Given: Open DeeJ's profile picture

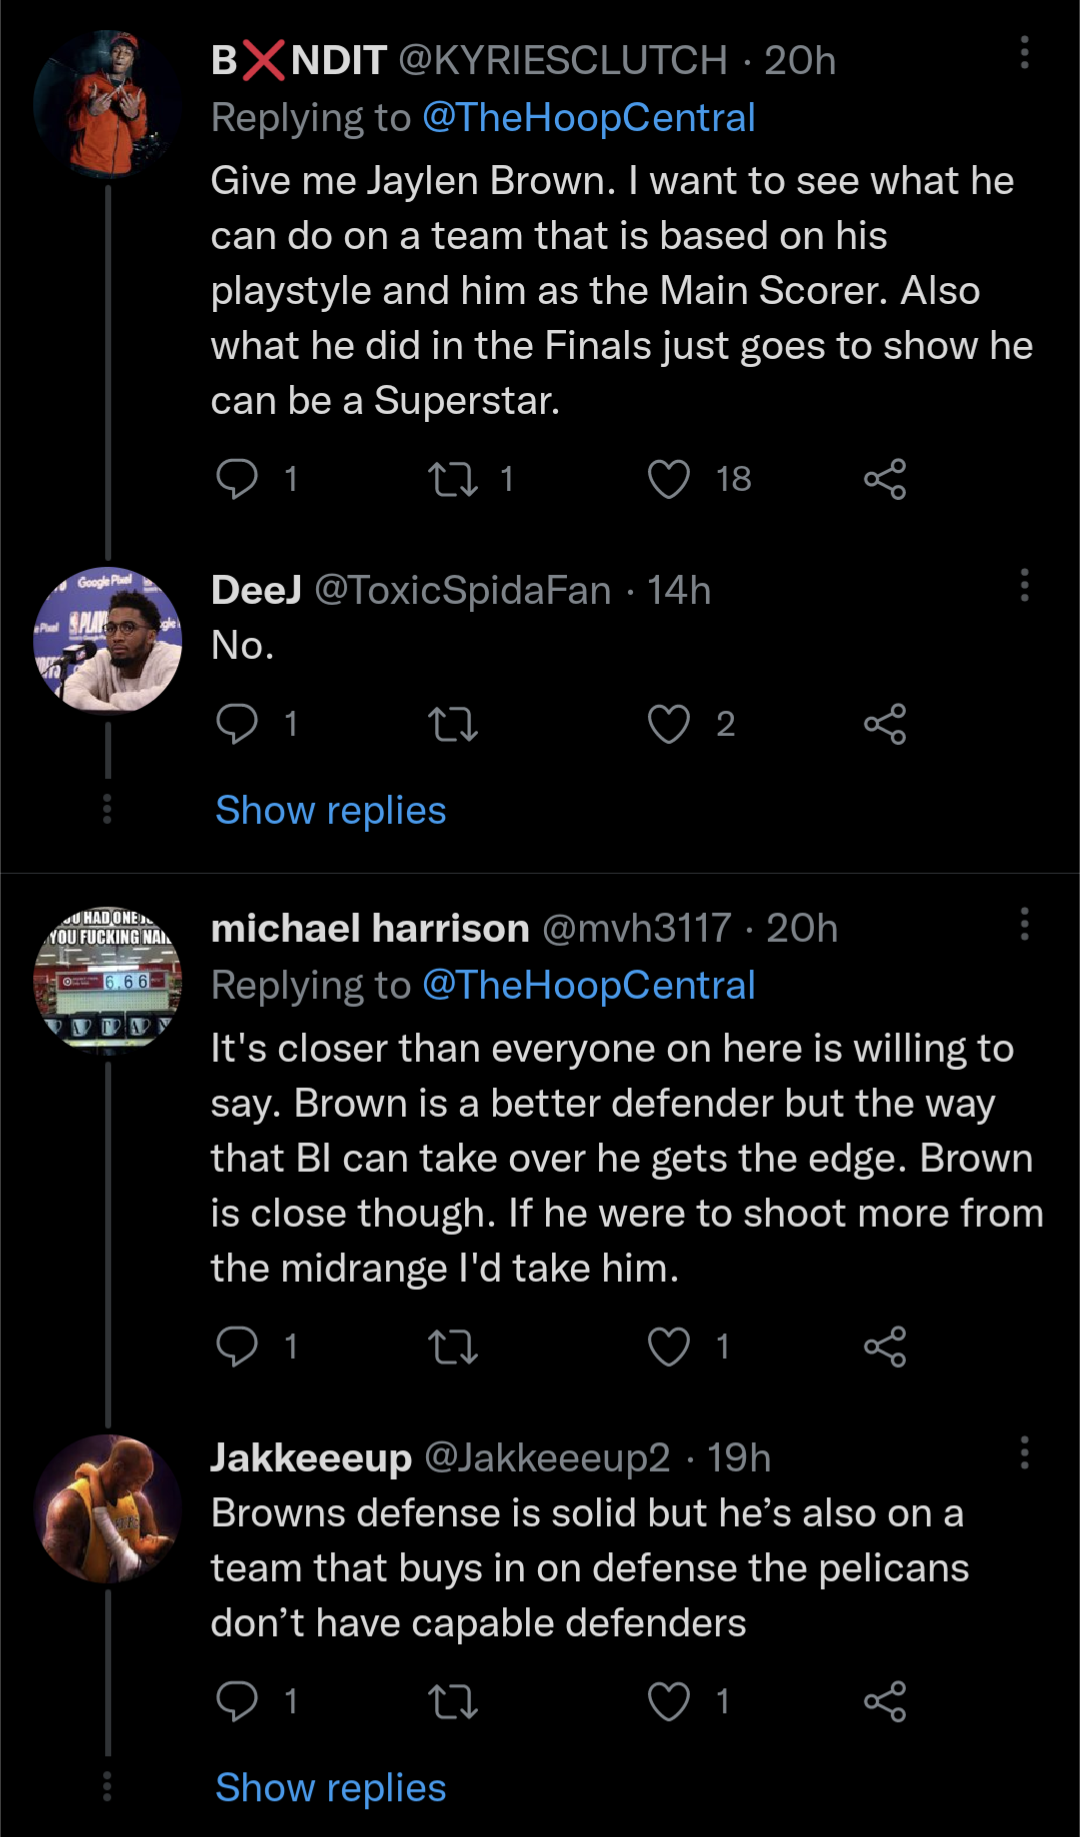Looking at the screenshot, I should pyautogui.click(x=108, y=641).
